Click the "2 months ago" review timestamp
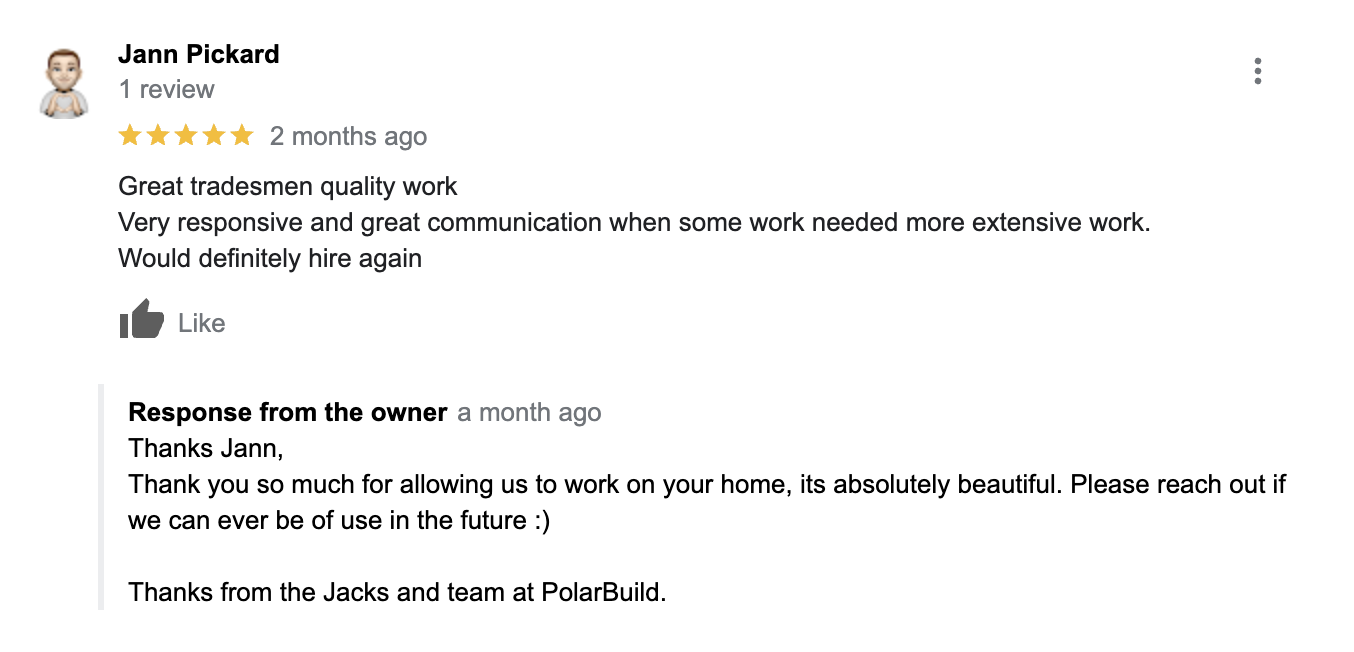Screen dimensions: 1354x652 tap(348, 137)
